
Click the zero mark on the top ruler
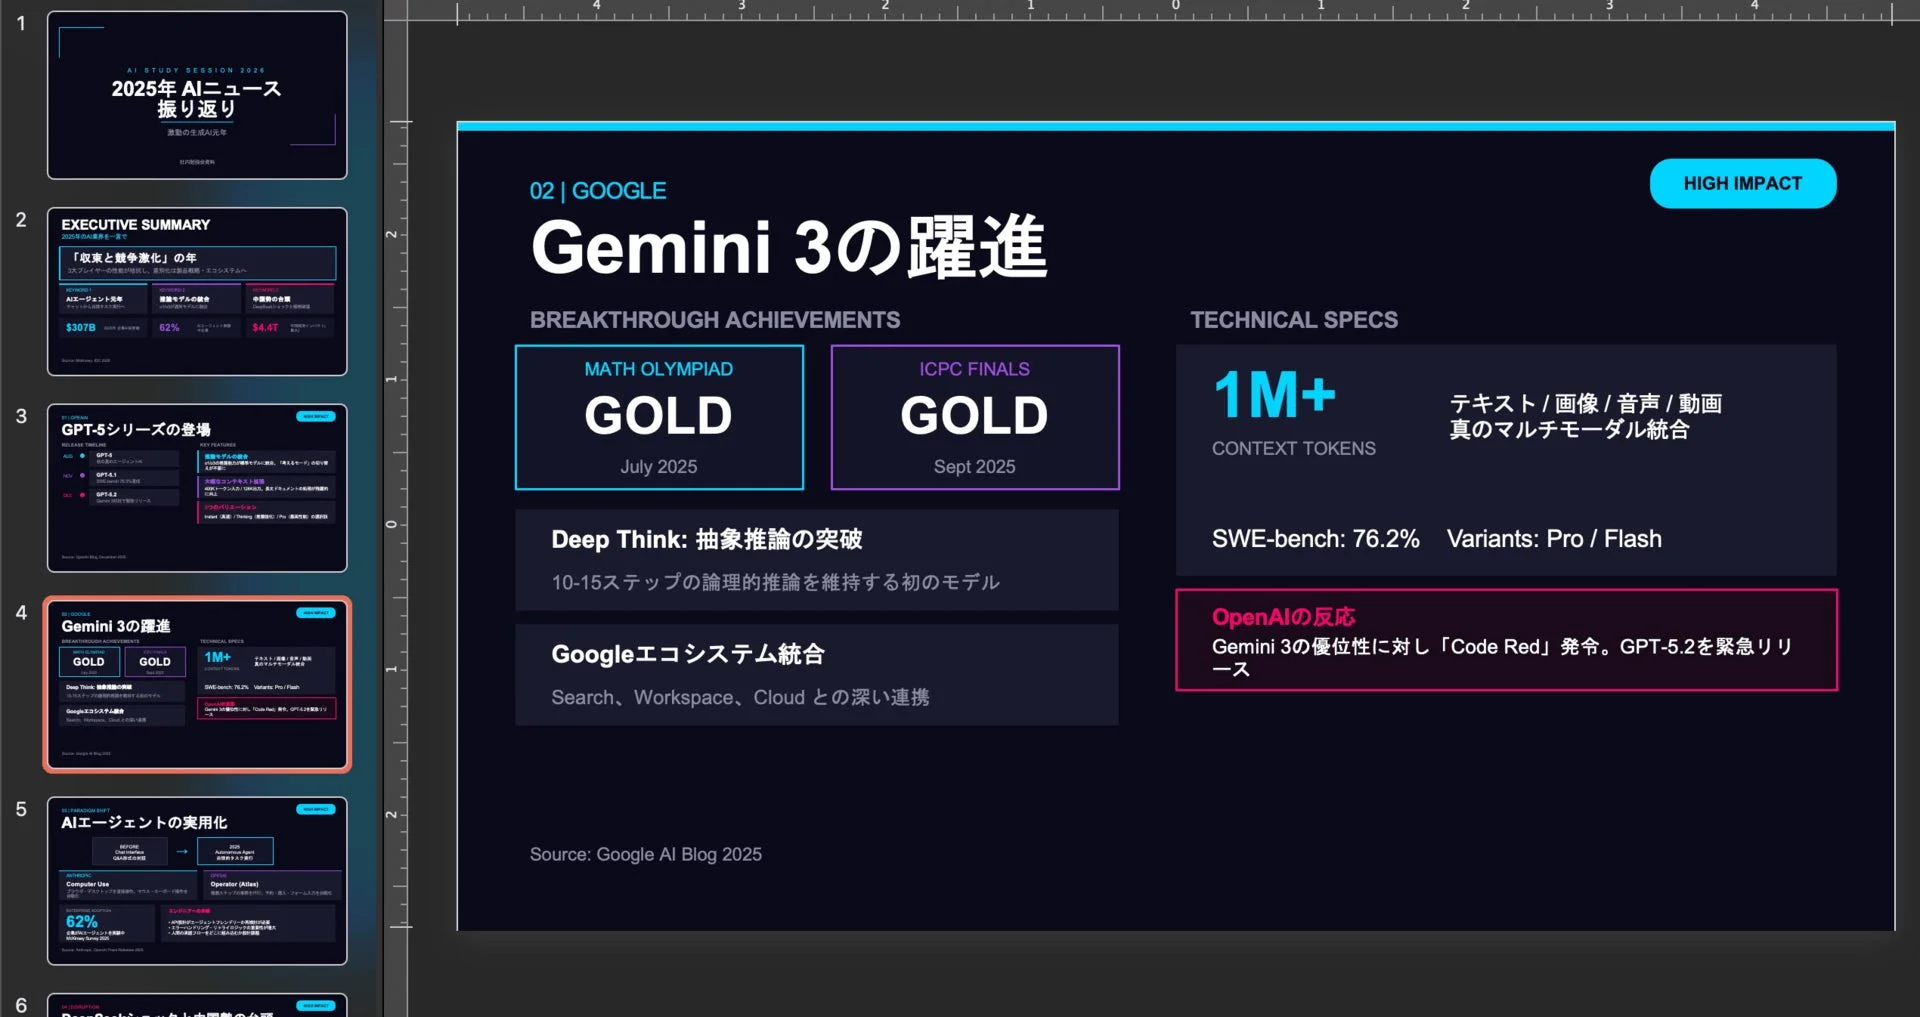coord(1175,8)
